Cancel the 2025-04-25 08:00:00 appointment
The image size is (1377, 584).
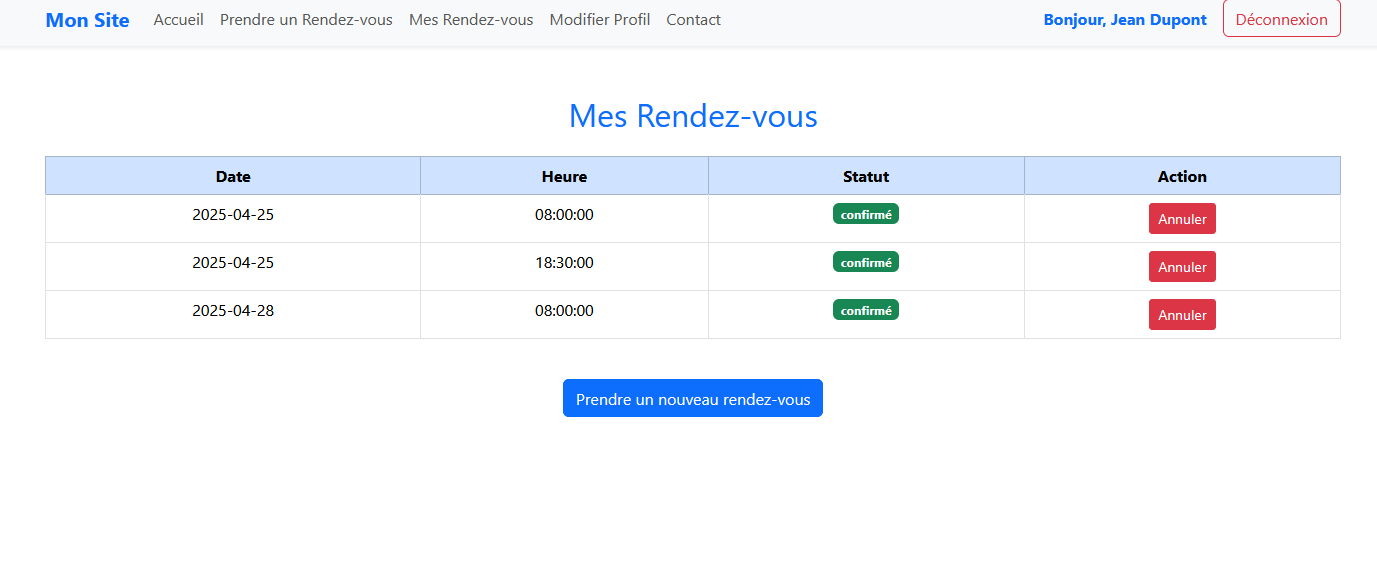point(1182,219)
